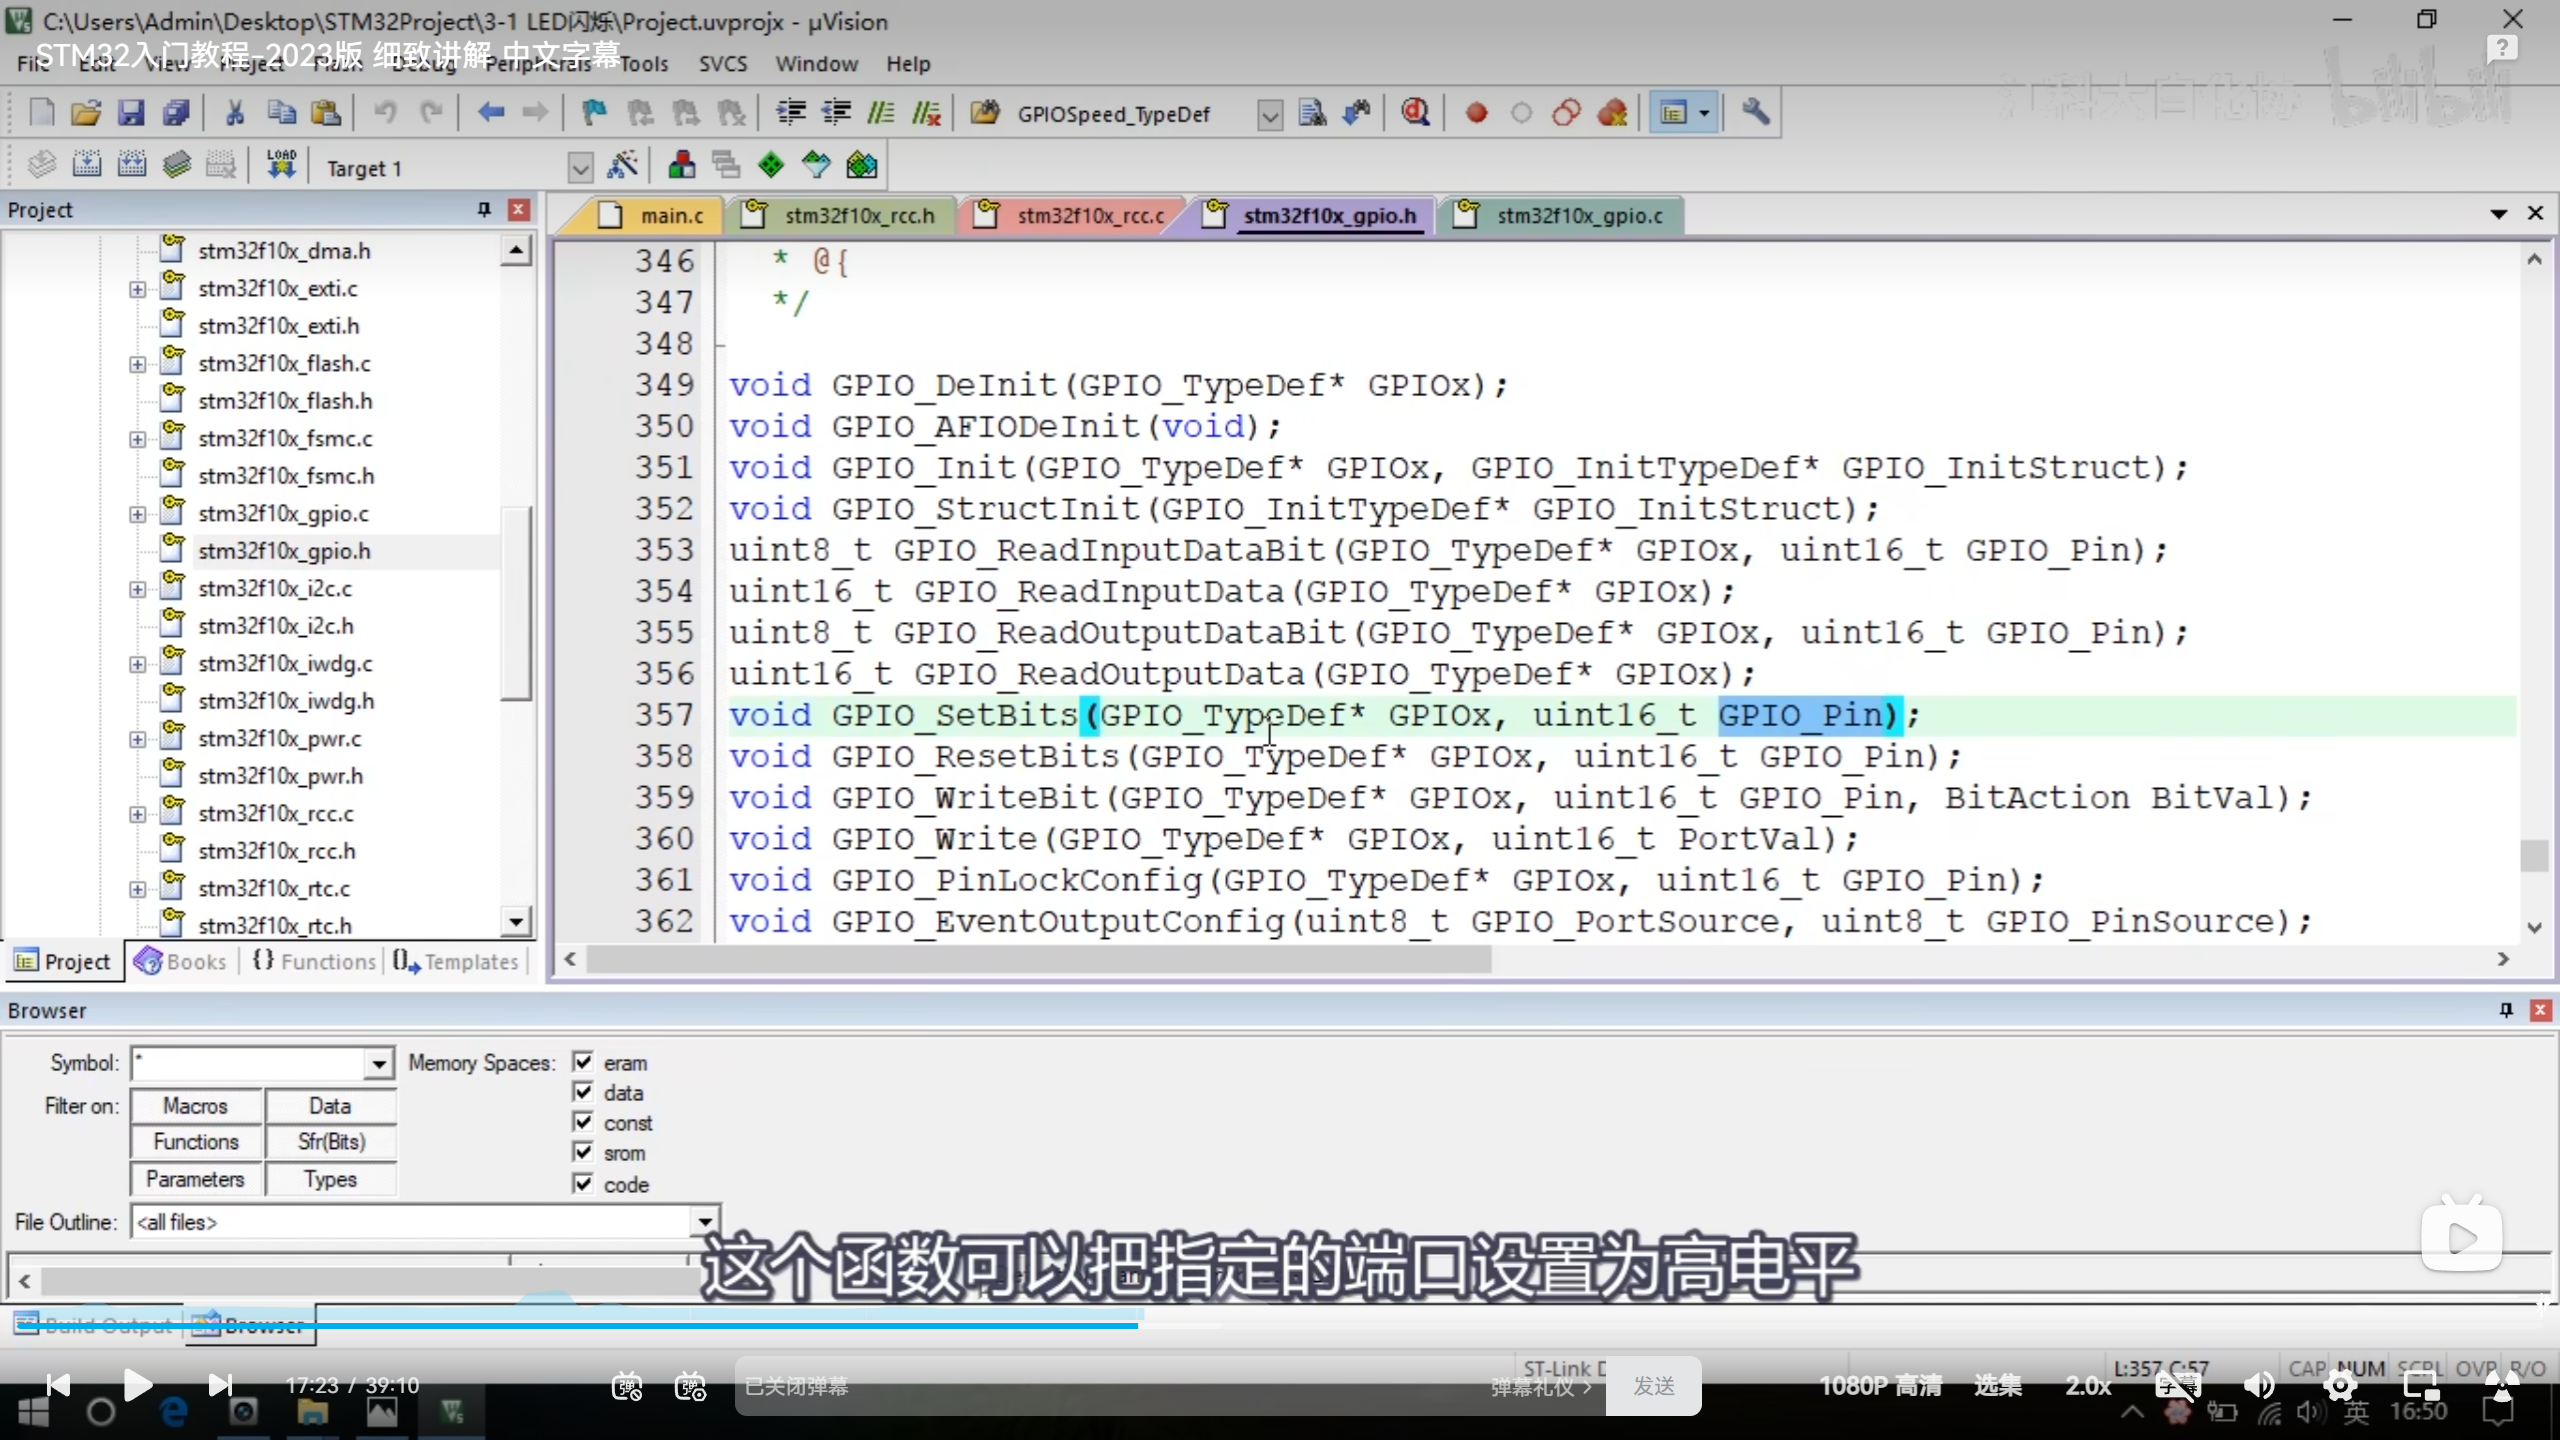Click the Manage Run-Time Environment green diamond icon

point(770,165)
